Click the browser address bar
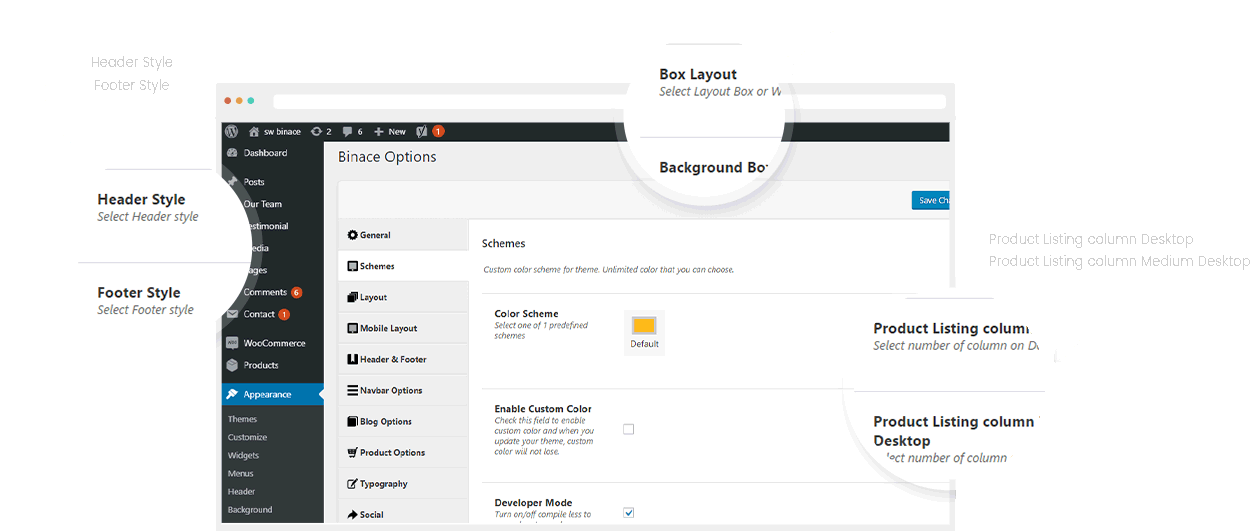 609,101
